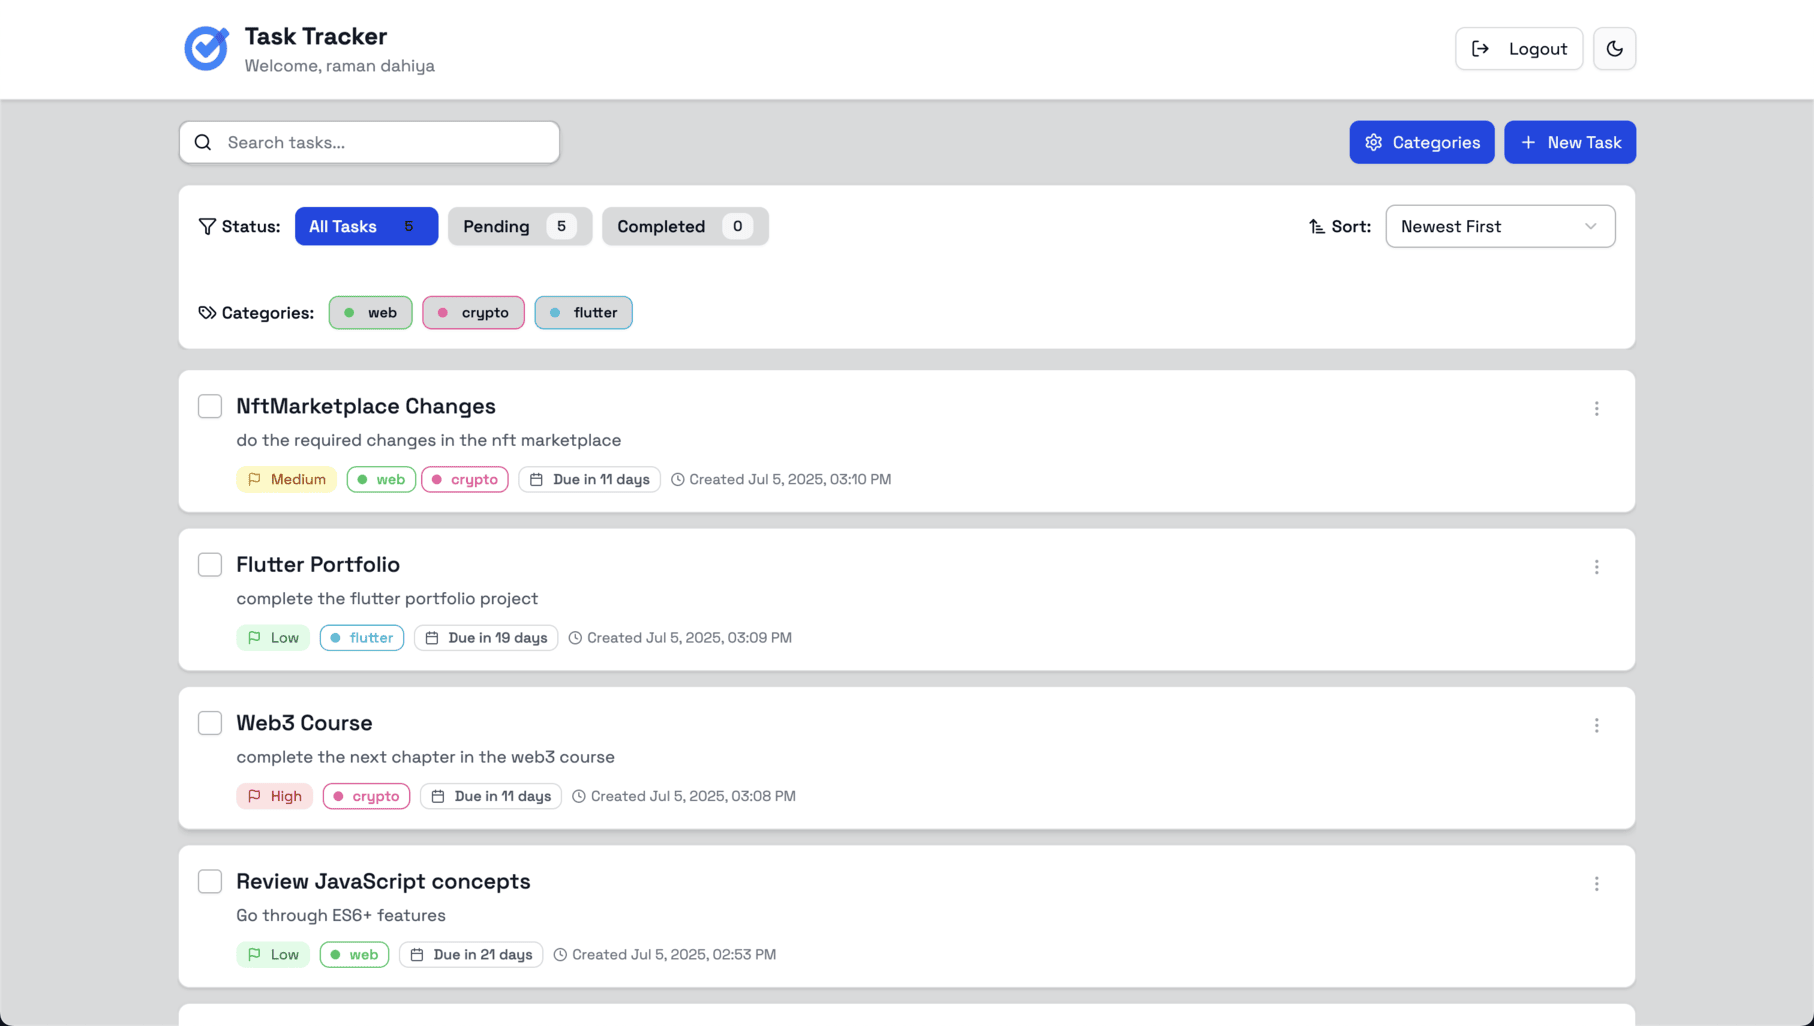Toggle dark mode with the moon icon

[1614, 49]
